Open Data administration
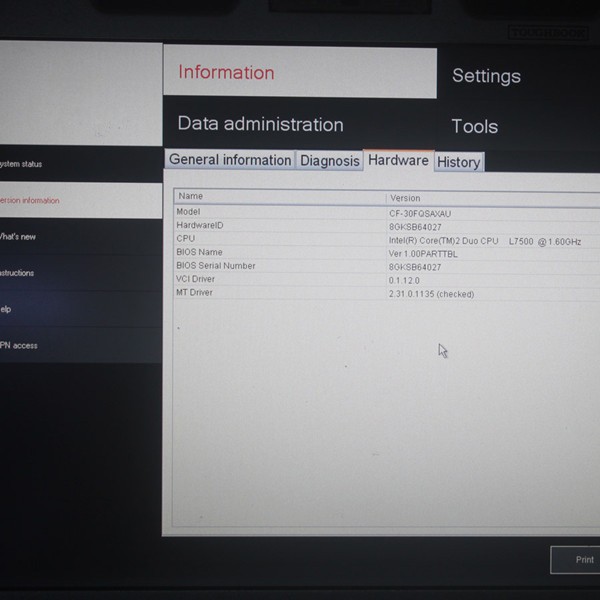Screen dimensions: 600x600 tap(260, 124)
